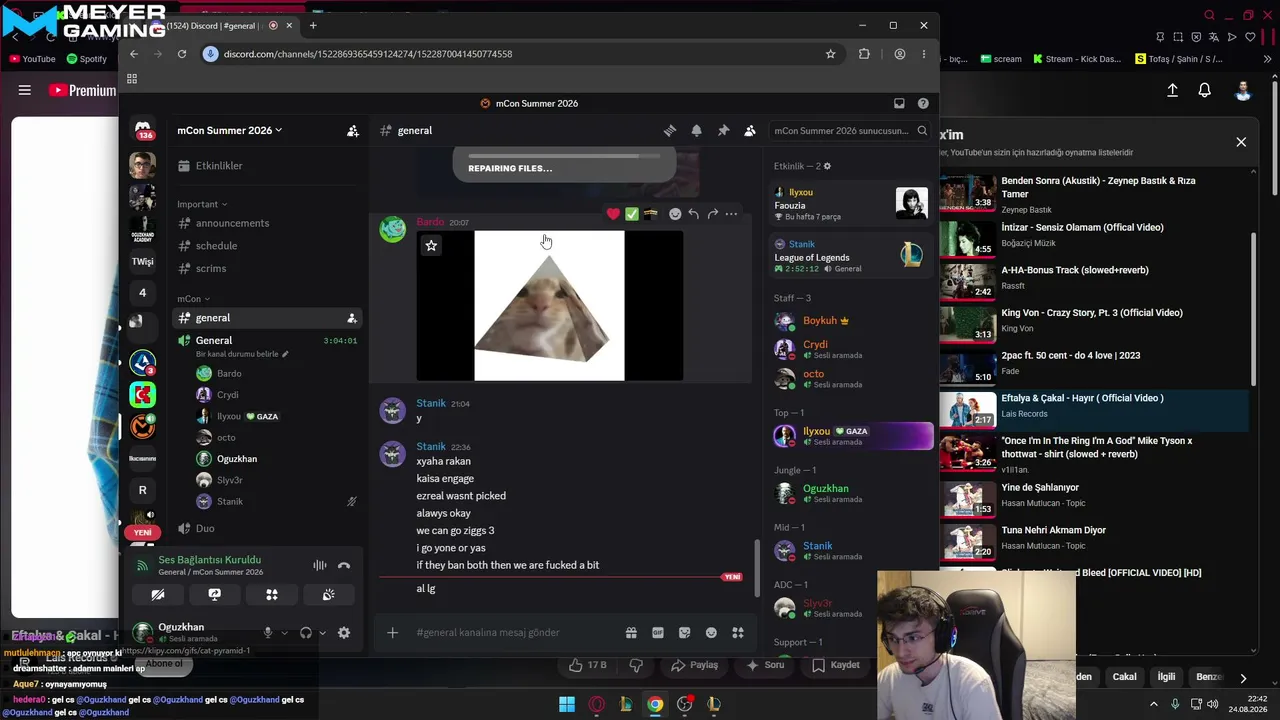The image size is (1280, 720).
Task: Select the general text channel
Action: point(267,318)
